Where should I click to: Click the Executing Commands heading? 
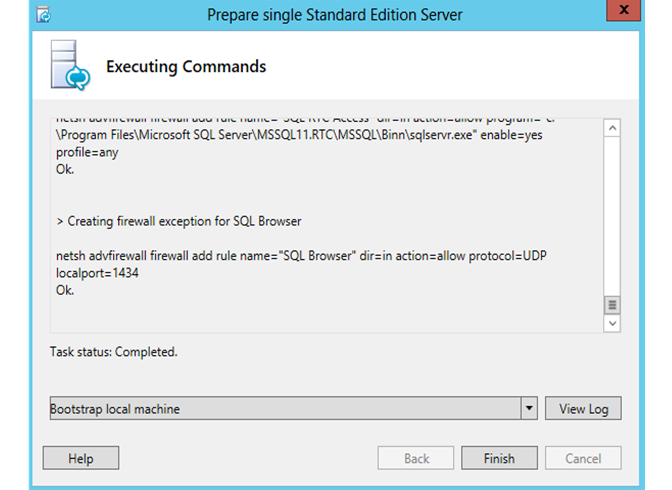tap(186, 66)
